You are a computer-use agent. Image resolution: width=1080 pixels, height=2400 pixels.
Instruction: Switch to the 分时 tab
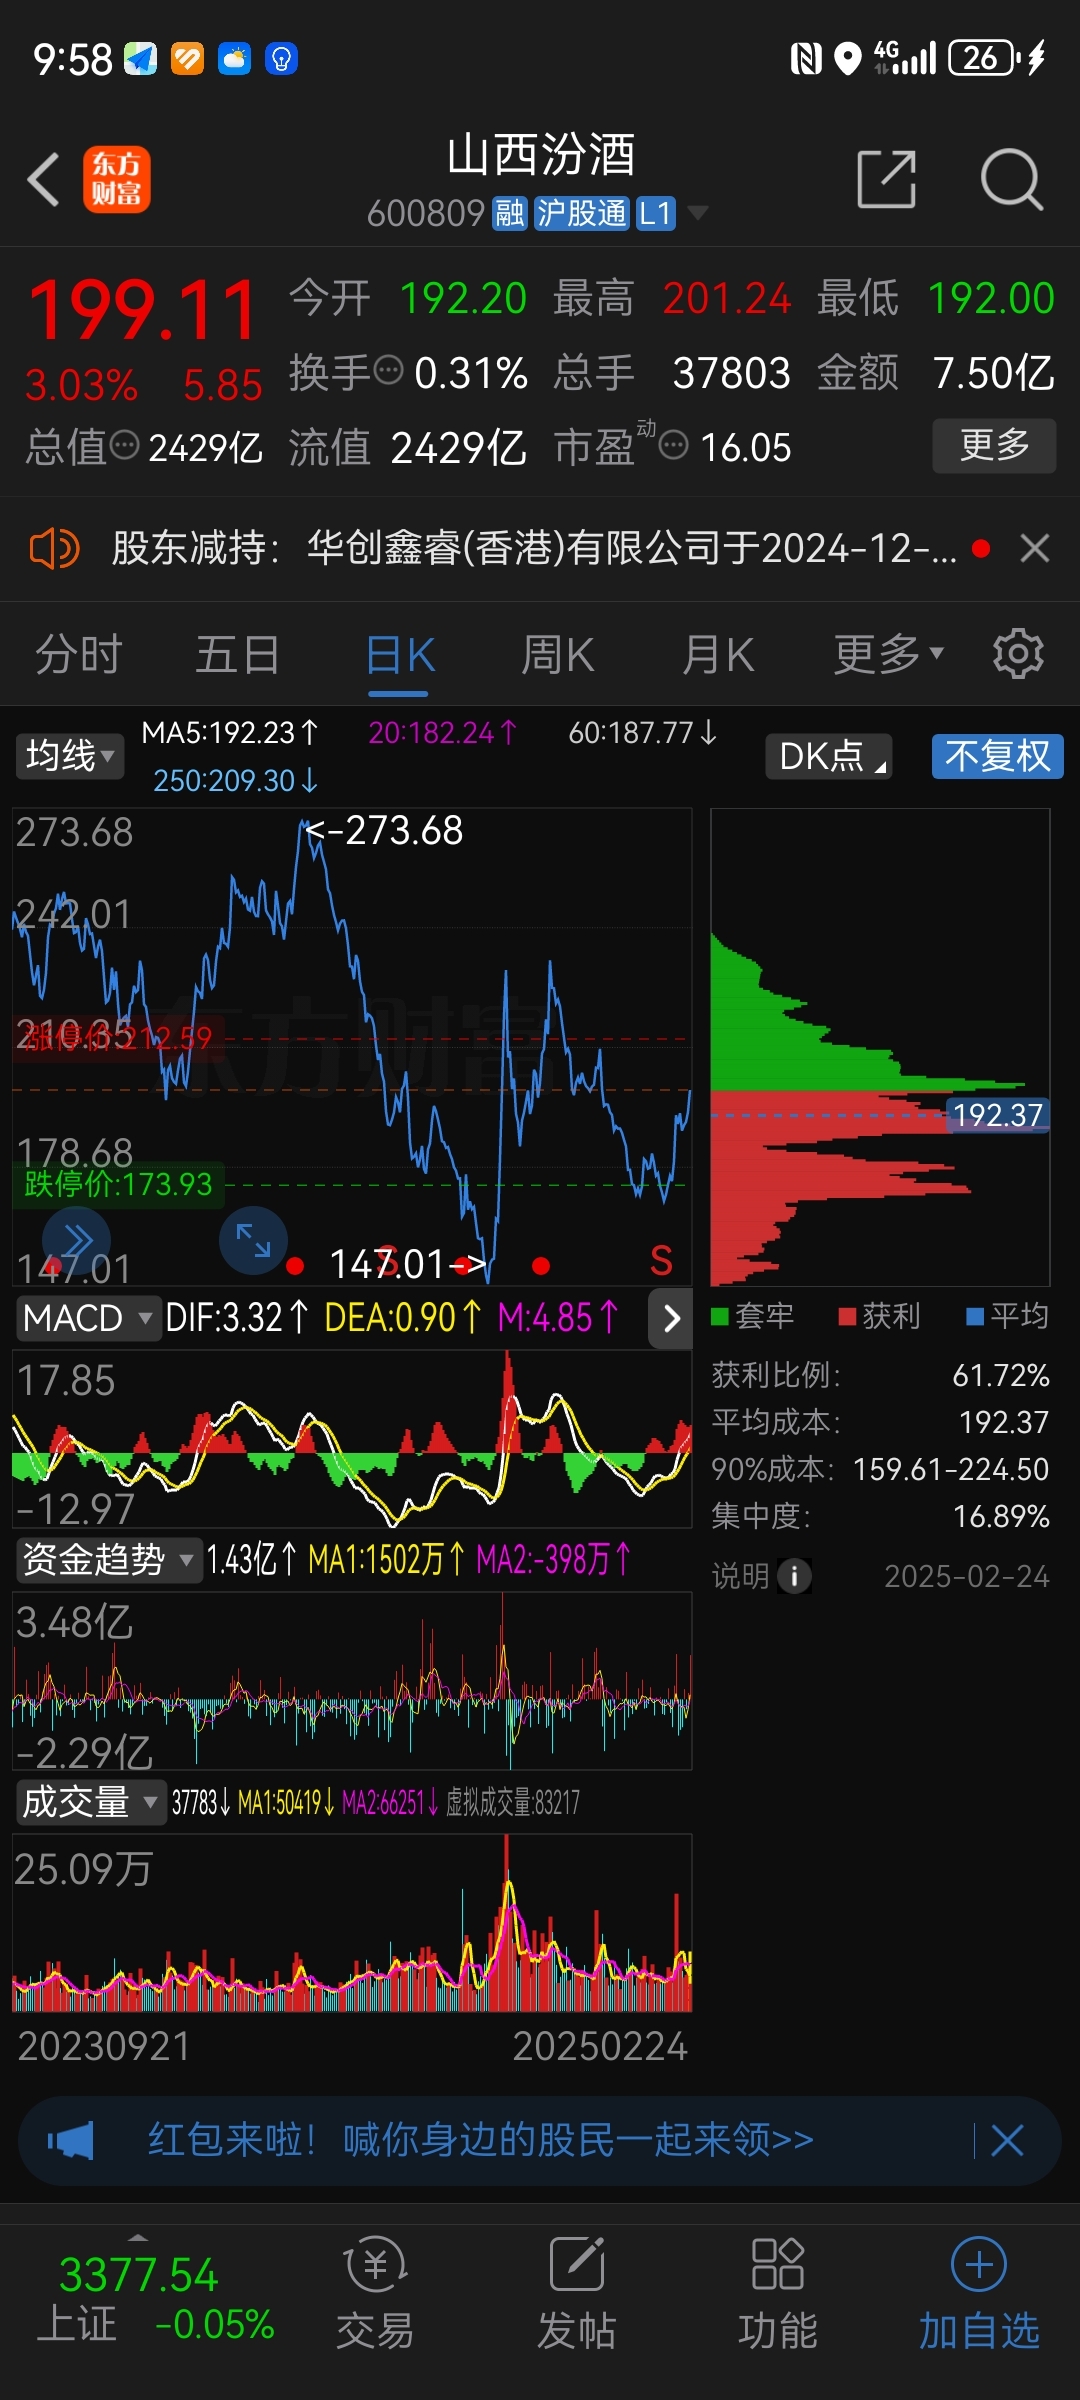coord(79,656)
